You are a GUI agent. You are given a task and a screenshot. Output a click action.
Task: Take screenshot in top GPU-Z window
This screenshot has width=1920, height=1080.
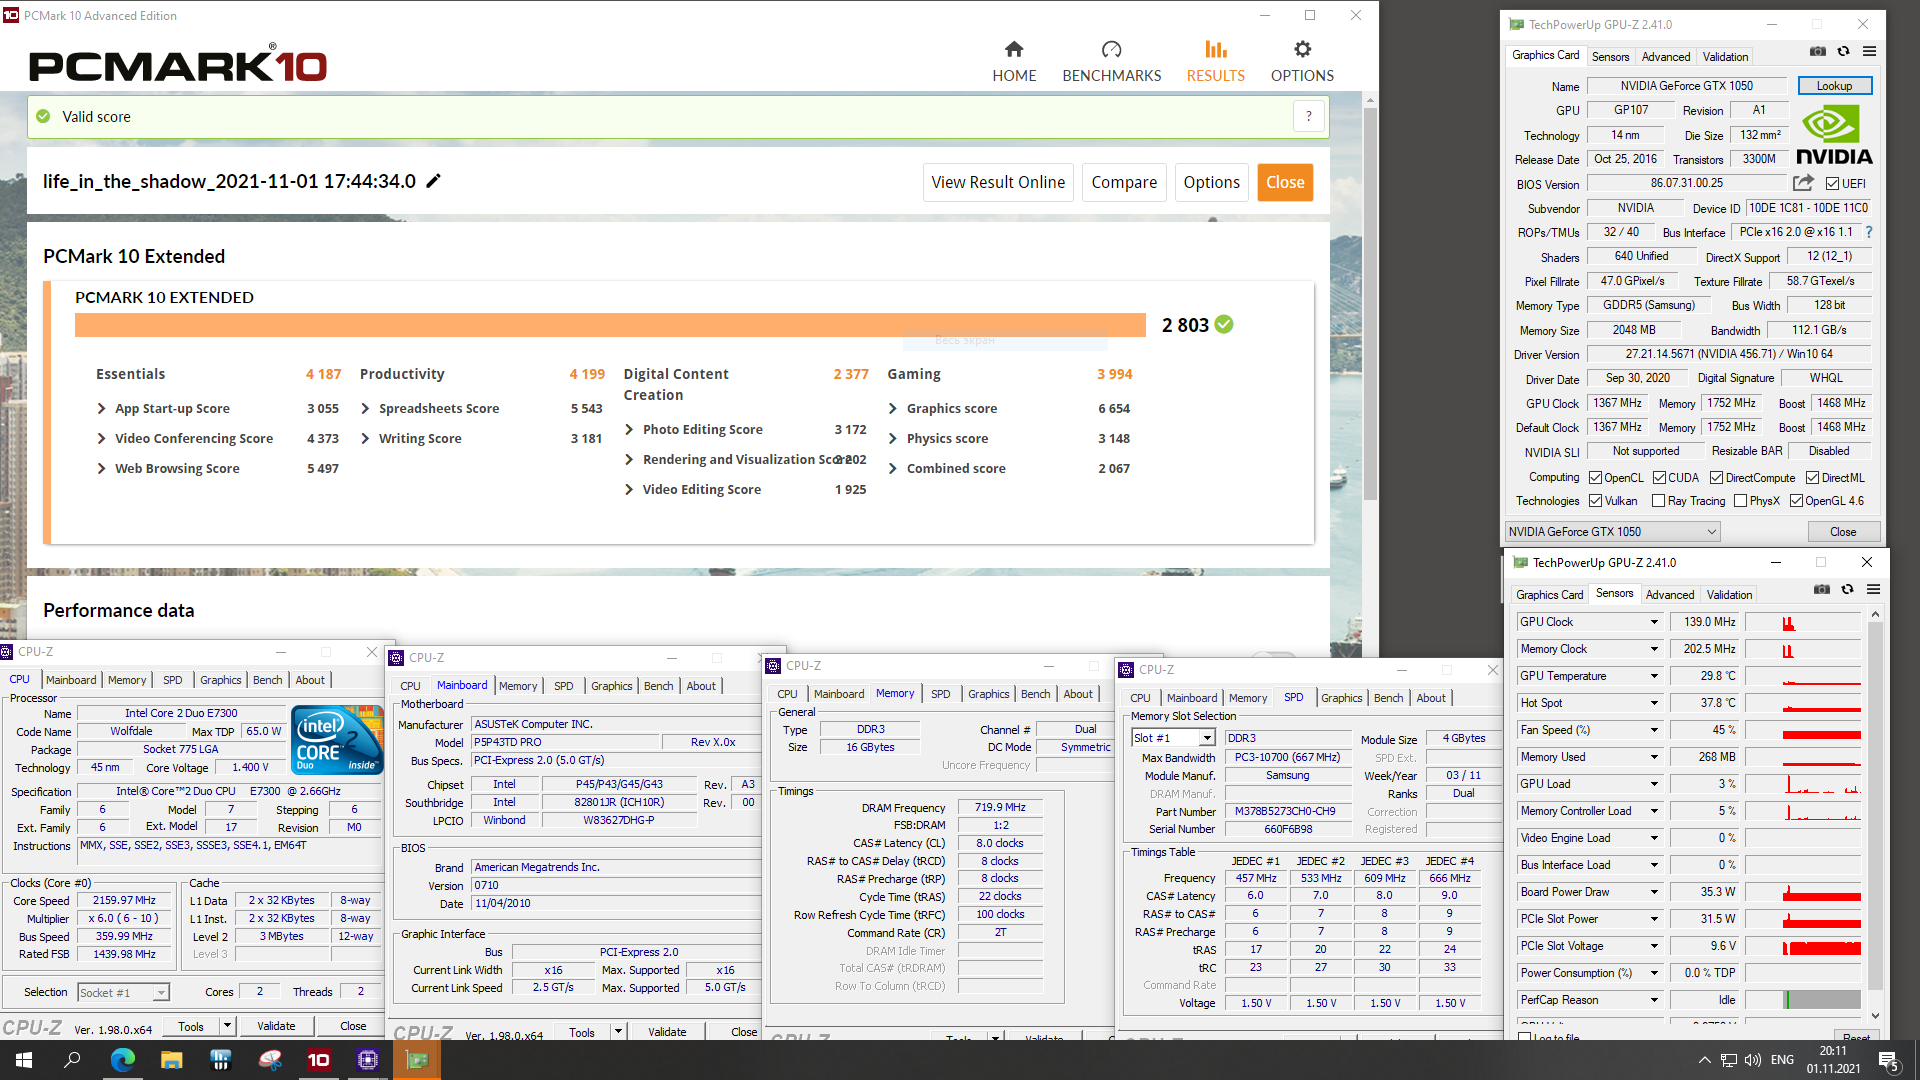click(1818, 52)
